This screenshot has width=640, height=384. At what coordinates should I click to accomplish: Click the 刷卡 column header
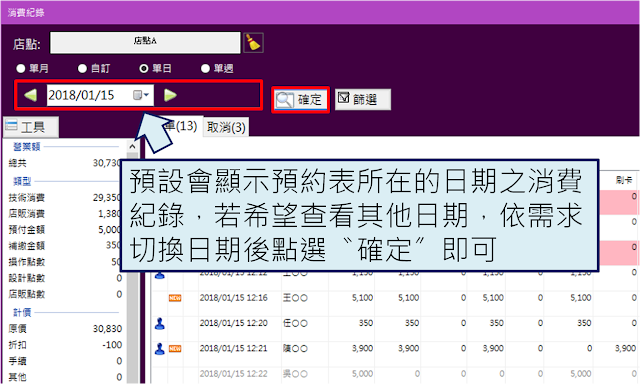624,180
